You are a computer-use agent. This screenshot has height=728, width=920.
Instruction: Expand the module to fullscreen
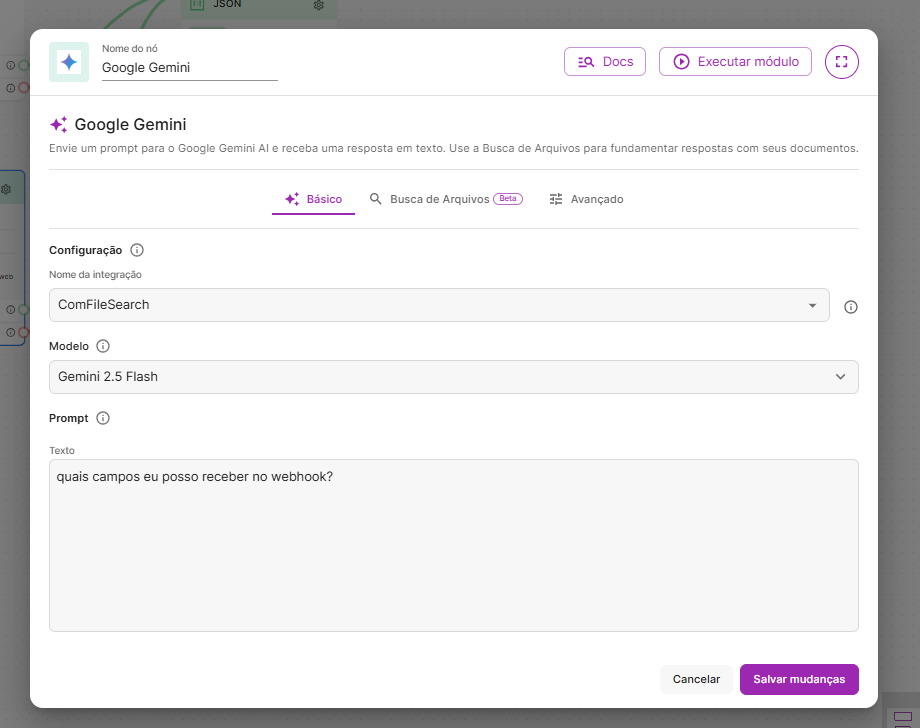(841, 62)
